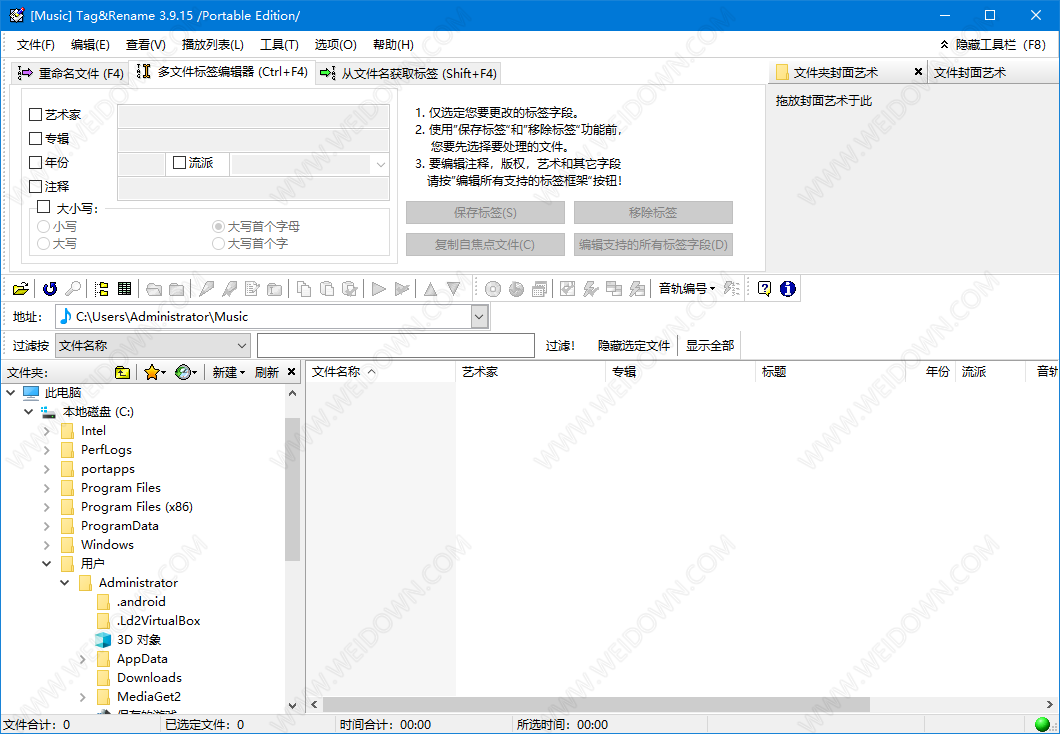Click the grid list view toolbar icon

[x=125, y=289]
